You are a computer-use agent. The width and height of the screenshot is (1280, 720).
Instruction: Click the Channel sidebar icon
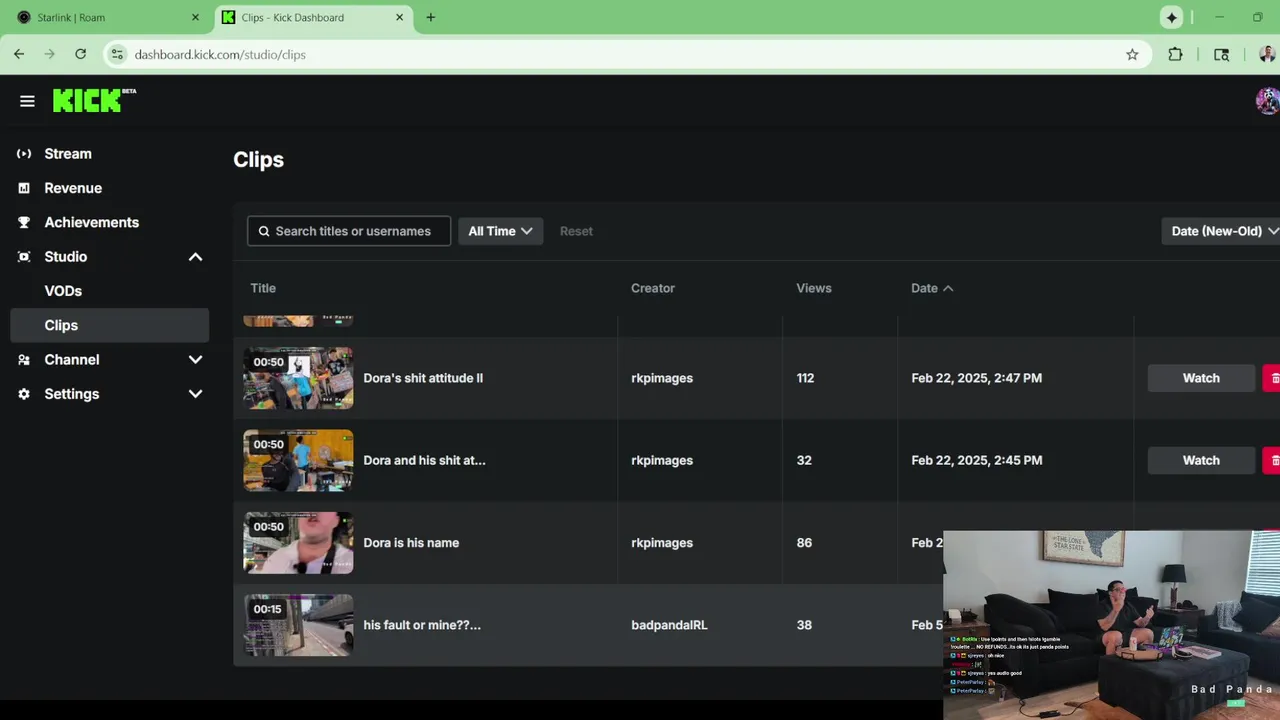click(24, 360)
